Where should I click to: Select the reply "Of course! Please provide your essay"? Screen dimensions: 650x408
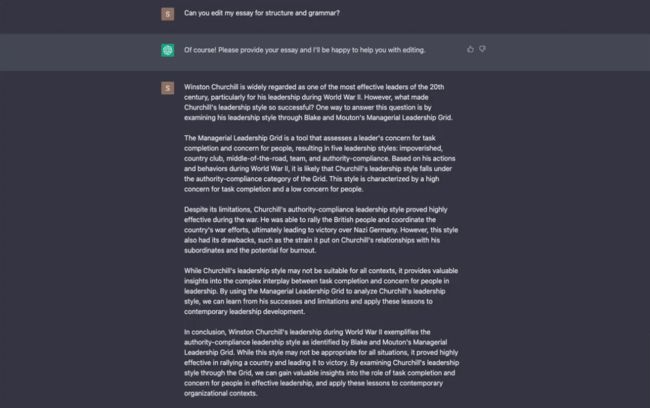(x=305, y=50)
